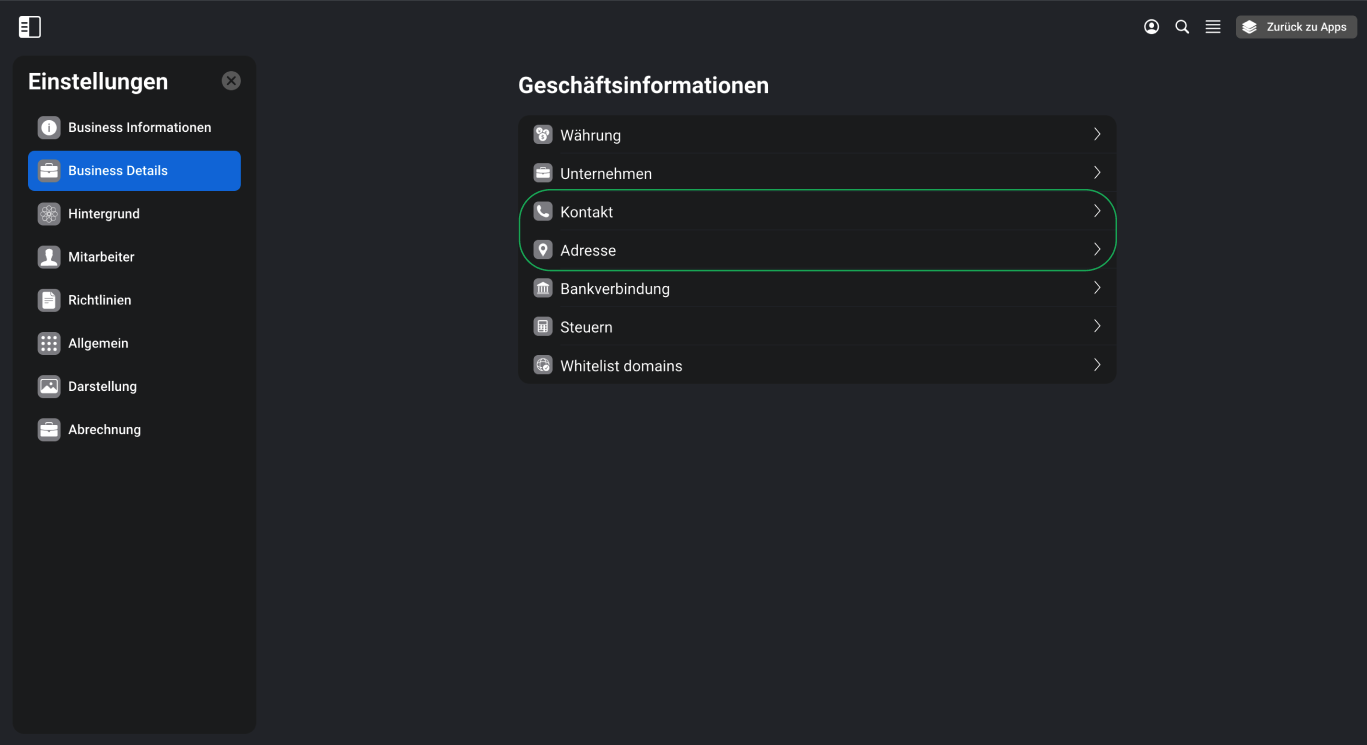This screenshot has height=745, width=1367.
Task: Select Business Details in sidebar
Action: click(x=134, y=171)
